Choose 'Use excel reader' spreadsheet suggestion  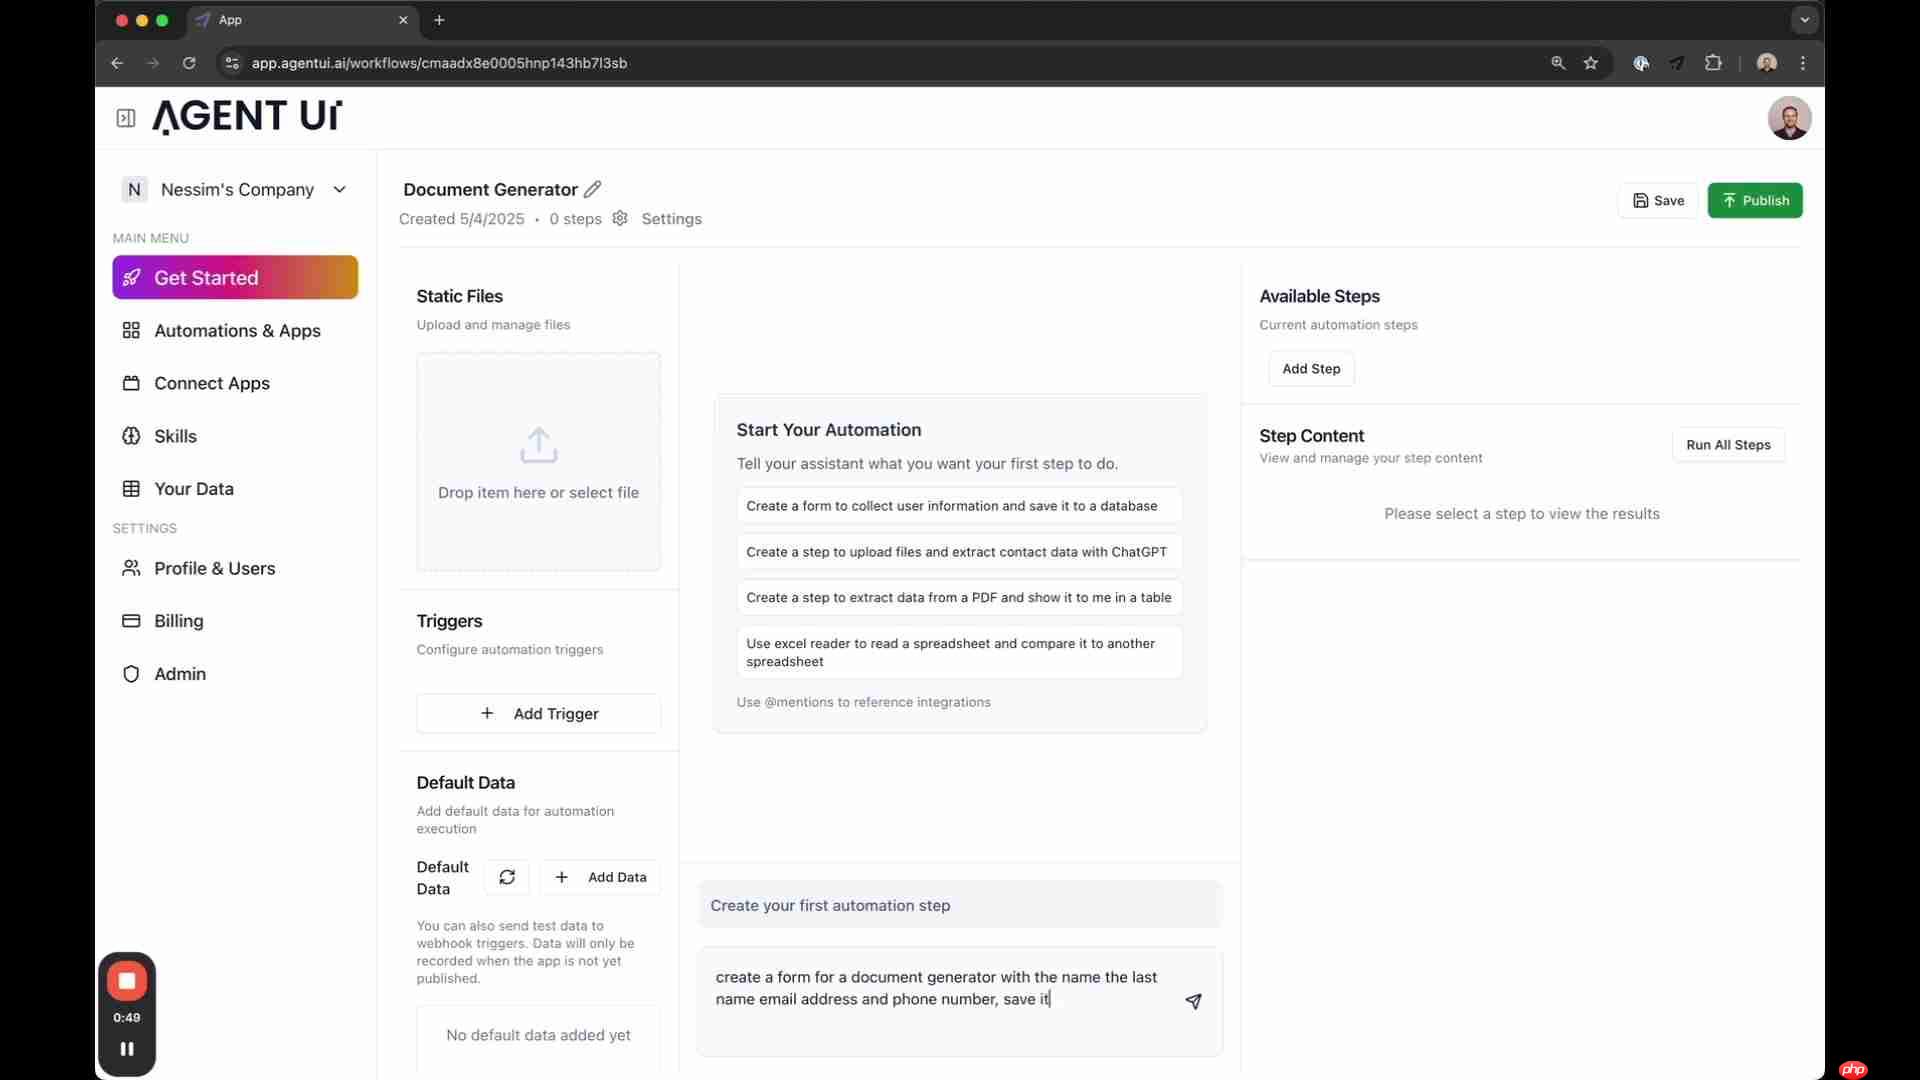click(959, 652)
